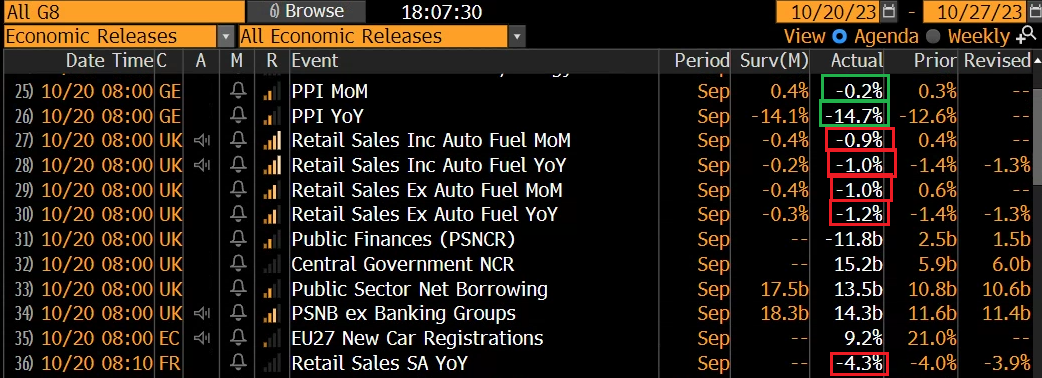Viewport: 1042px width, 378px height.
Task: Click speaker icon for Retail Sales Inc Auto Fuel MoM
Action: click(202, 141)
